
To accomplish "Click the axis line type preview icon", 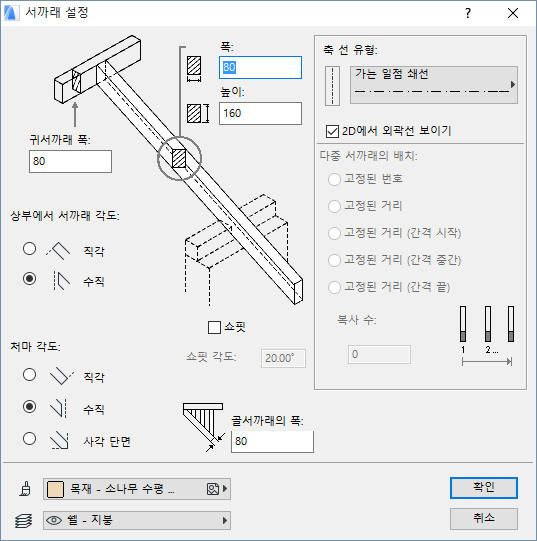I will [332, 86].
